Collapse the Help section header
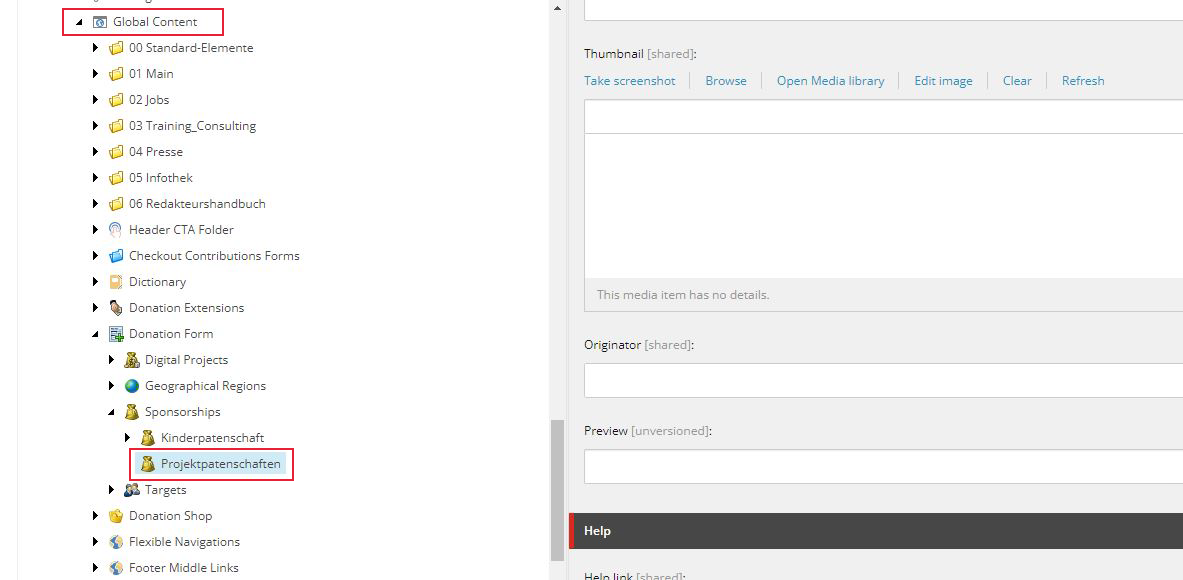This screenshot has height=580, width=1183. click(876, 531)
